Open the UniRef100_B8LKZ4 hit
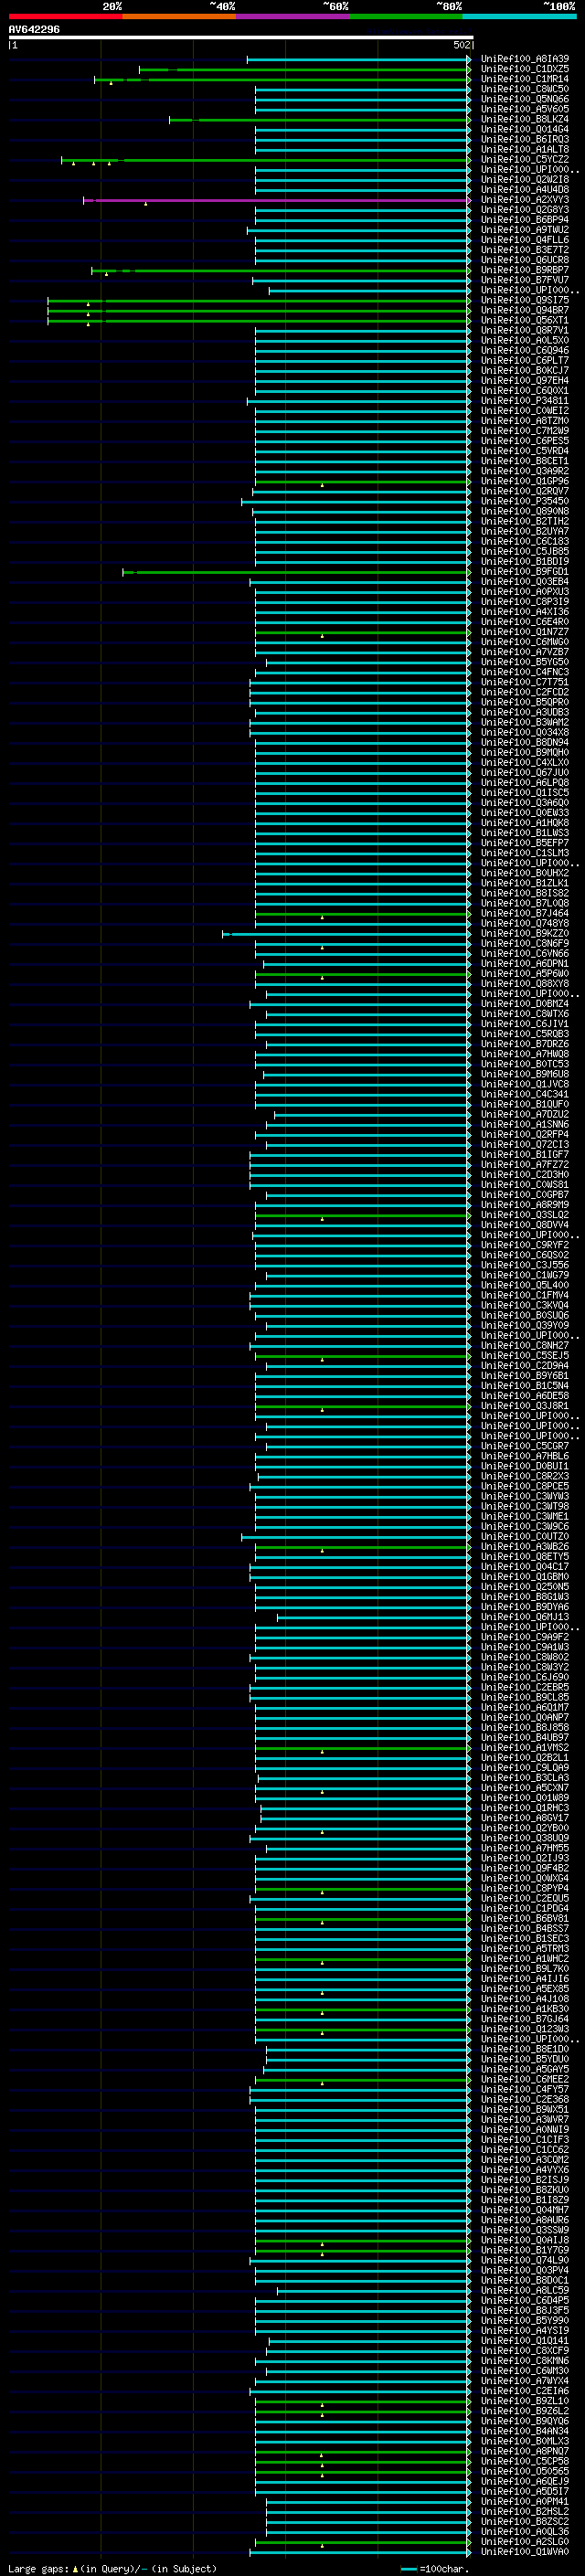 tap(524, 119)
